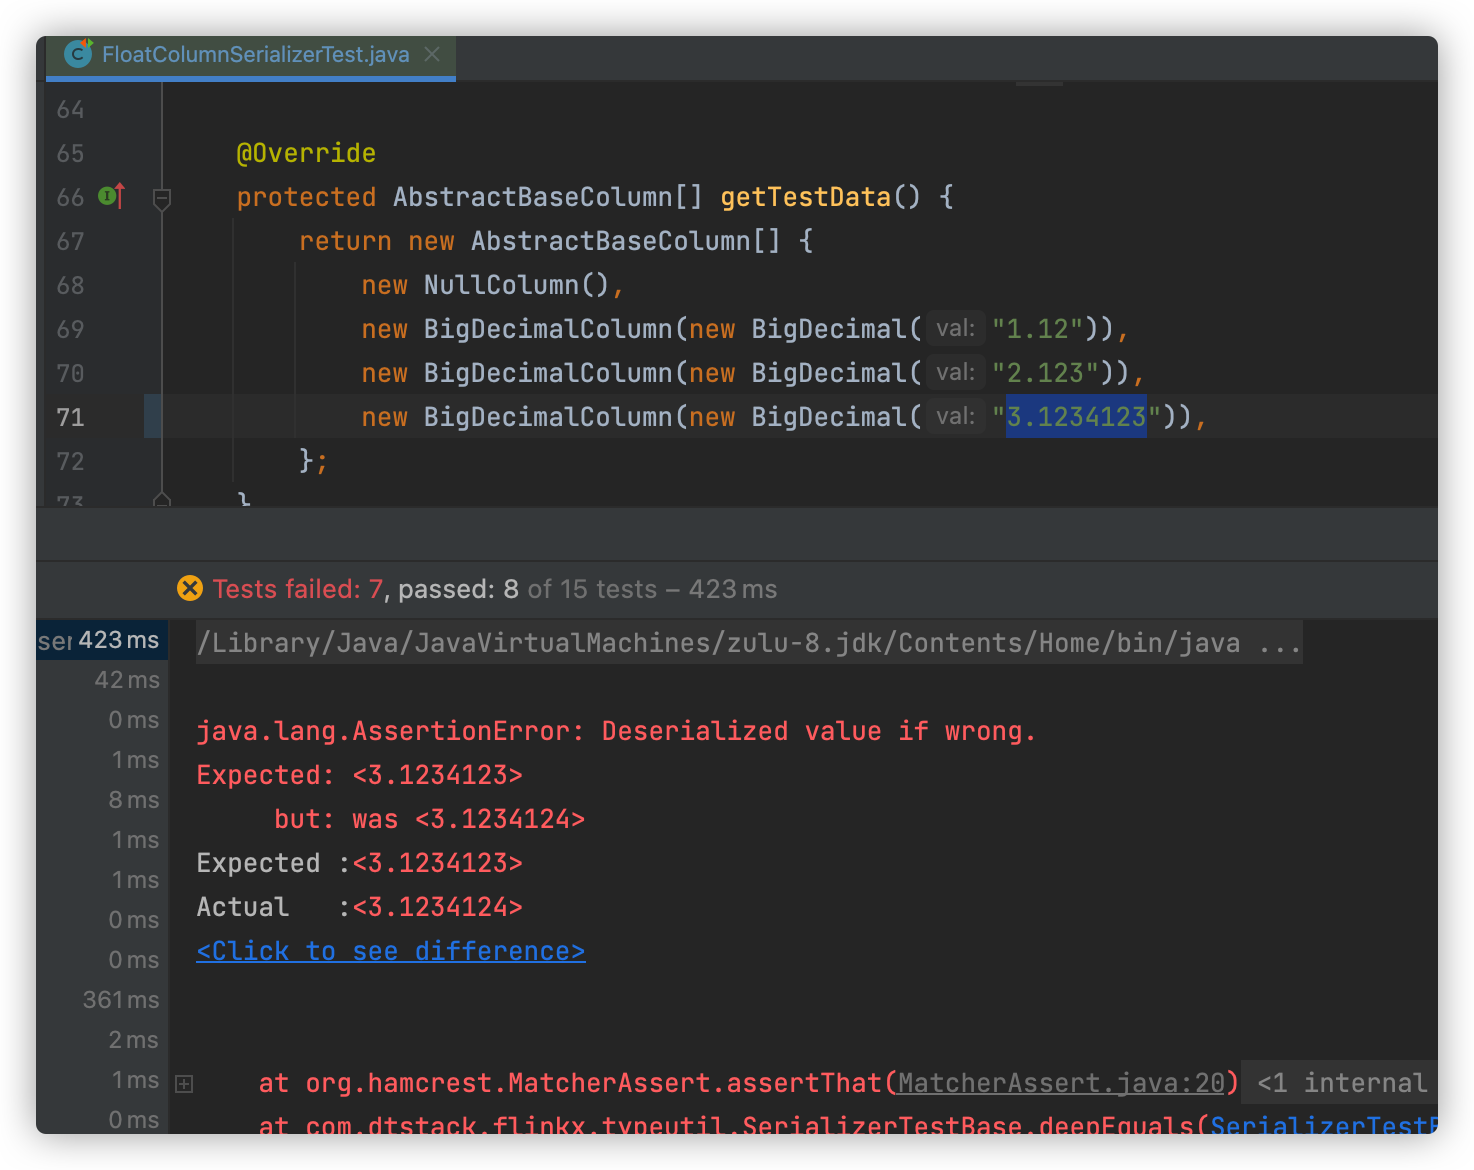The width and height of the screenshot is (1474, 1170).
Task: Open the Click to see difference link
Action: [390, 951]
